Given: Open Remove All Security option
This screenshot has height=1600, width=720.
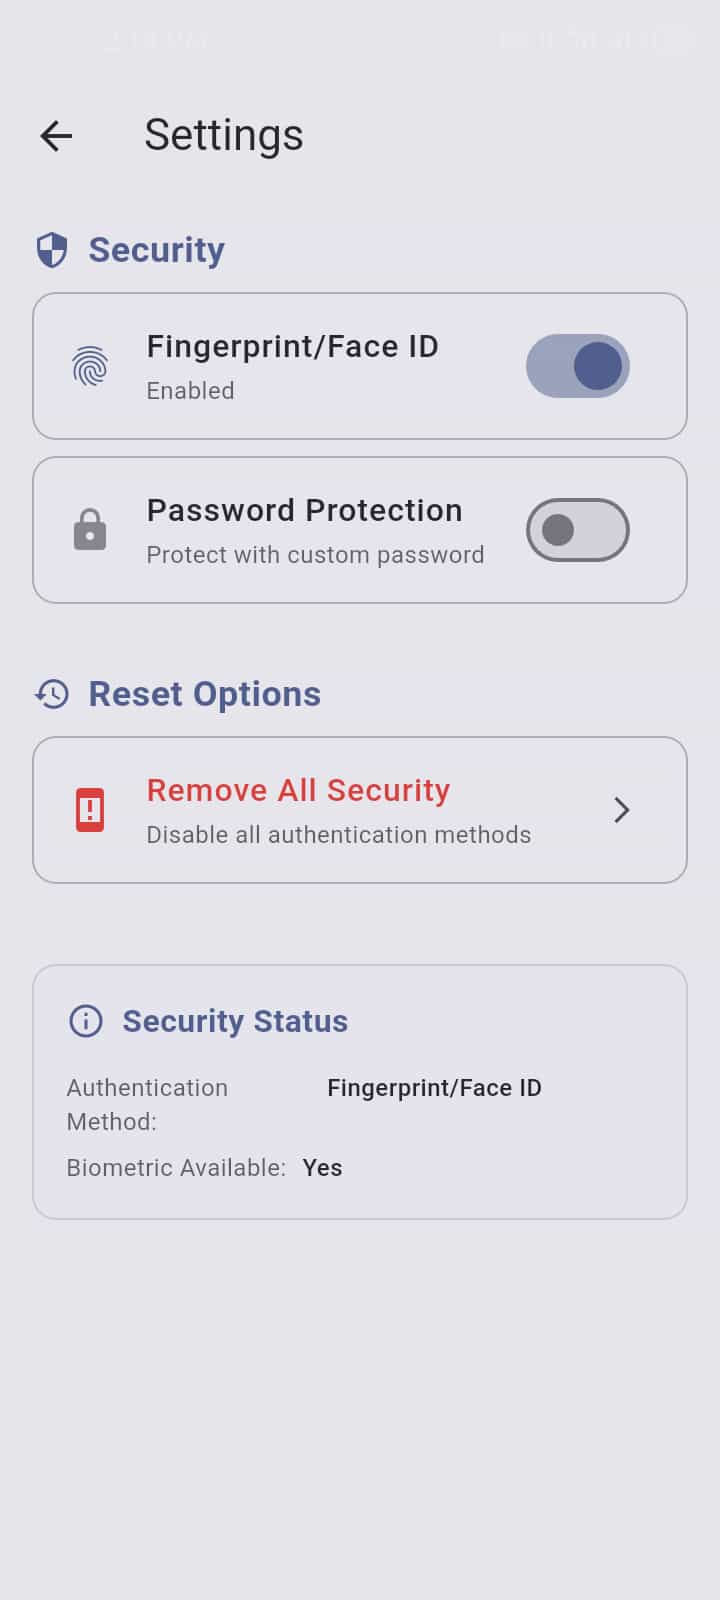Looking at the screenshot, I should 298,791.
